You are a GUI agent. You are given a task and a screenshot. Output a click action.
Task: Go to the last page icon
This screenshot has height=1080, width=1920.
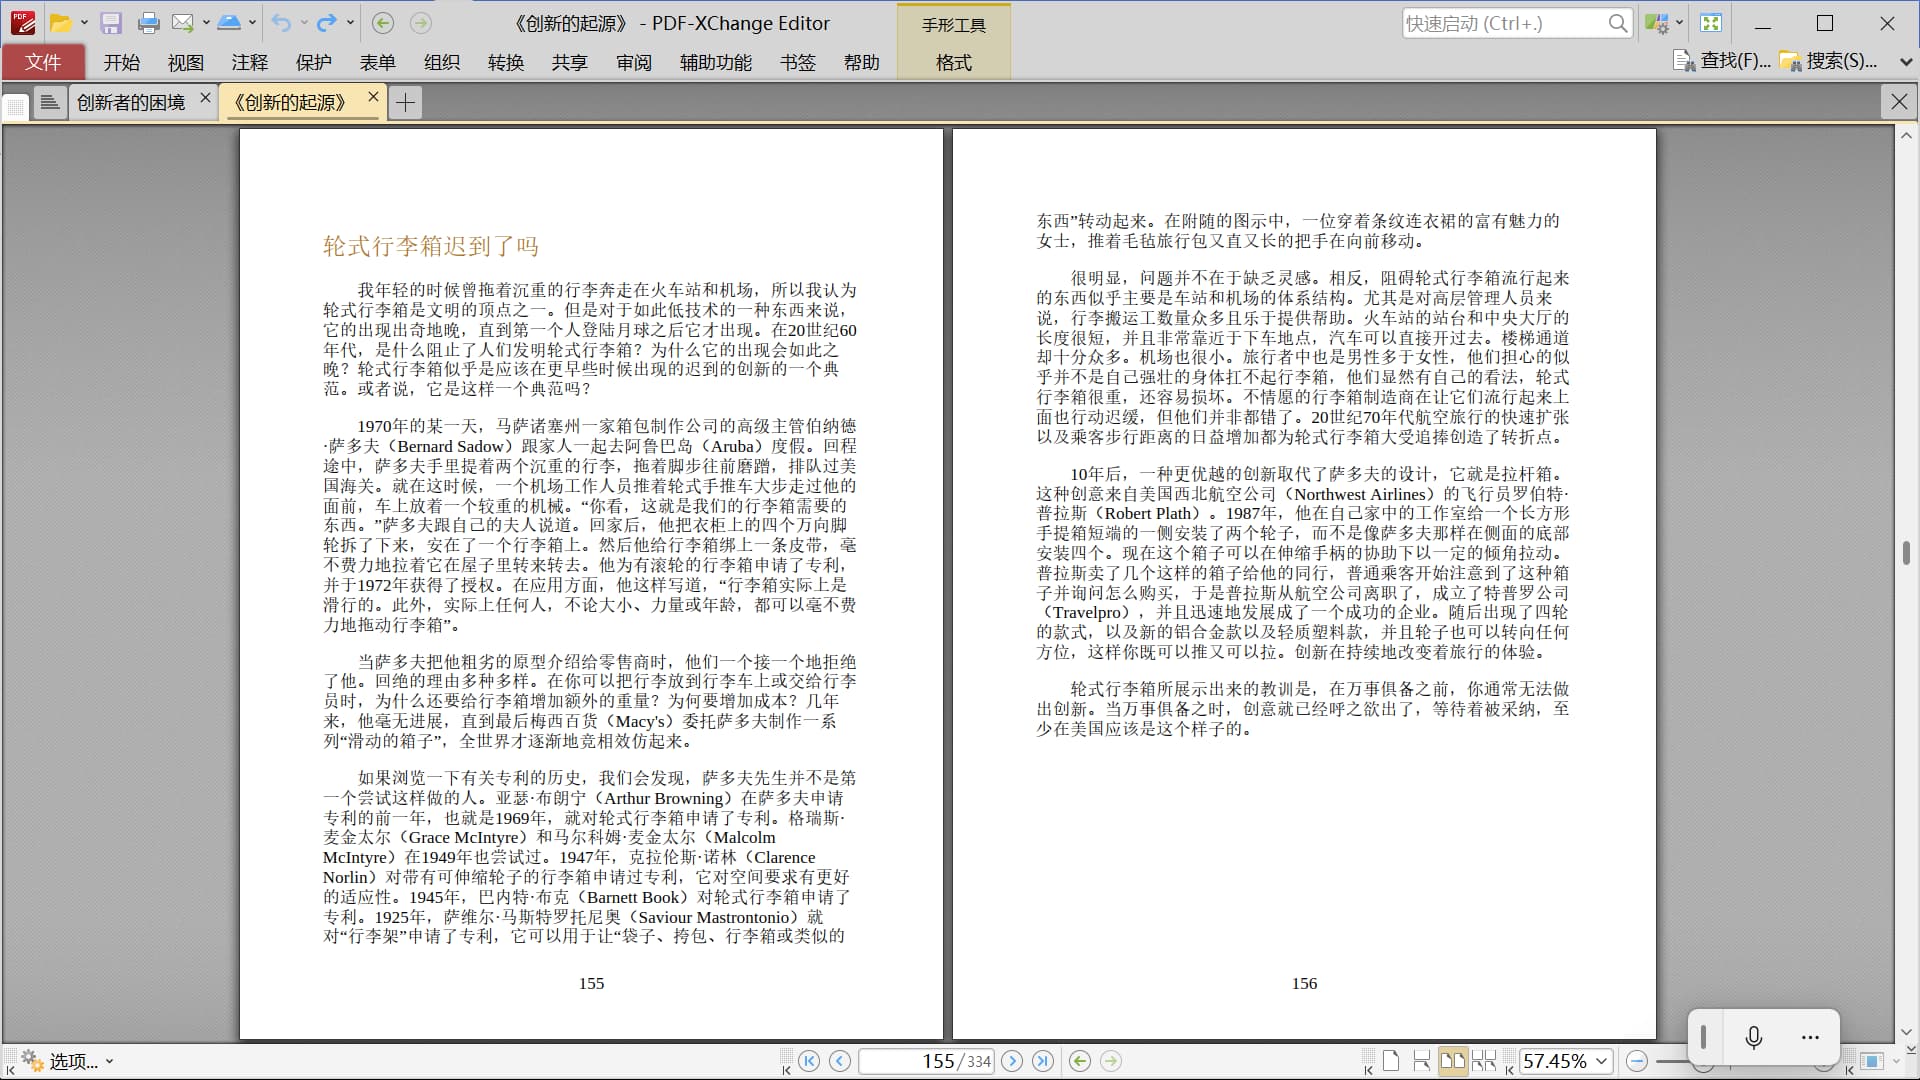coord(1042,1061)
